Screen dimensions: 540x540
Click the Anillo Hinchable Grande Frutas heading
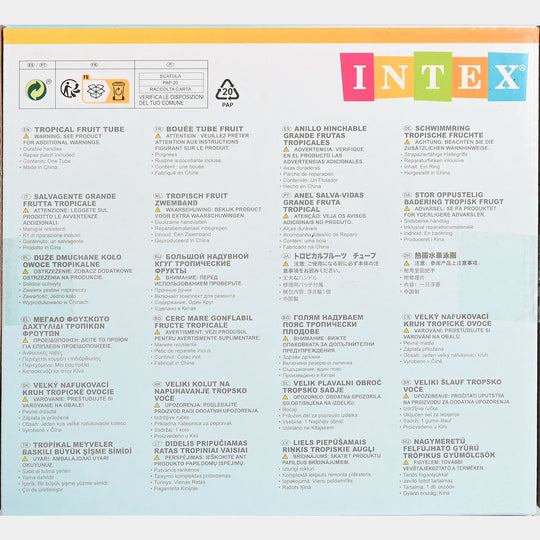pyautogui.click(x=324, y=135)
